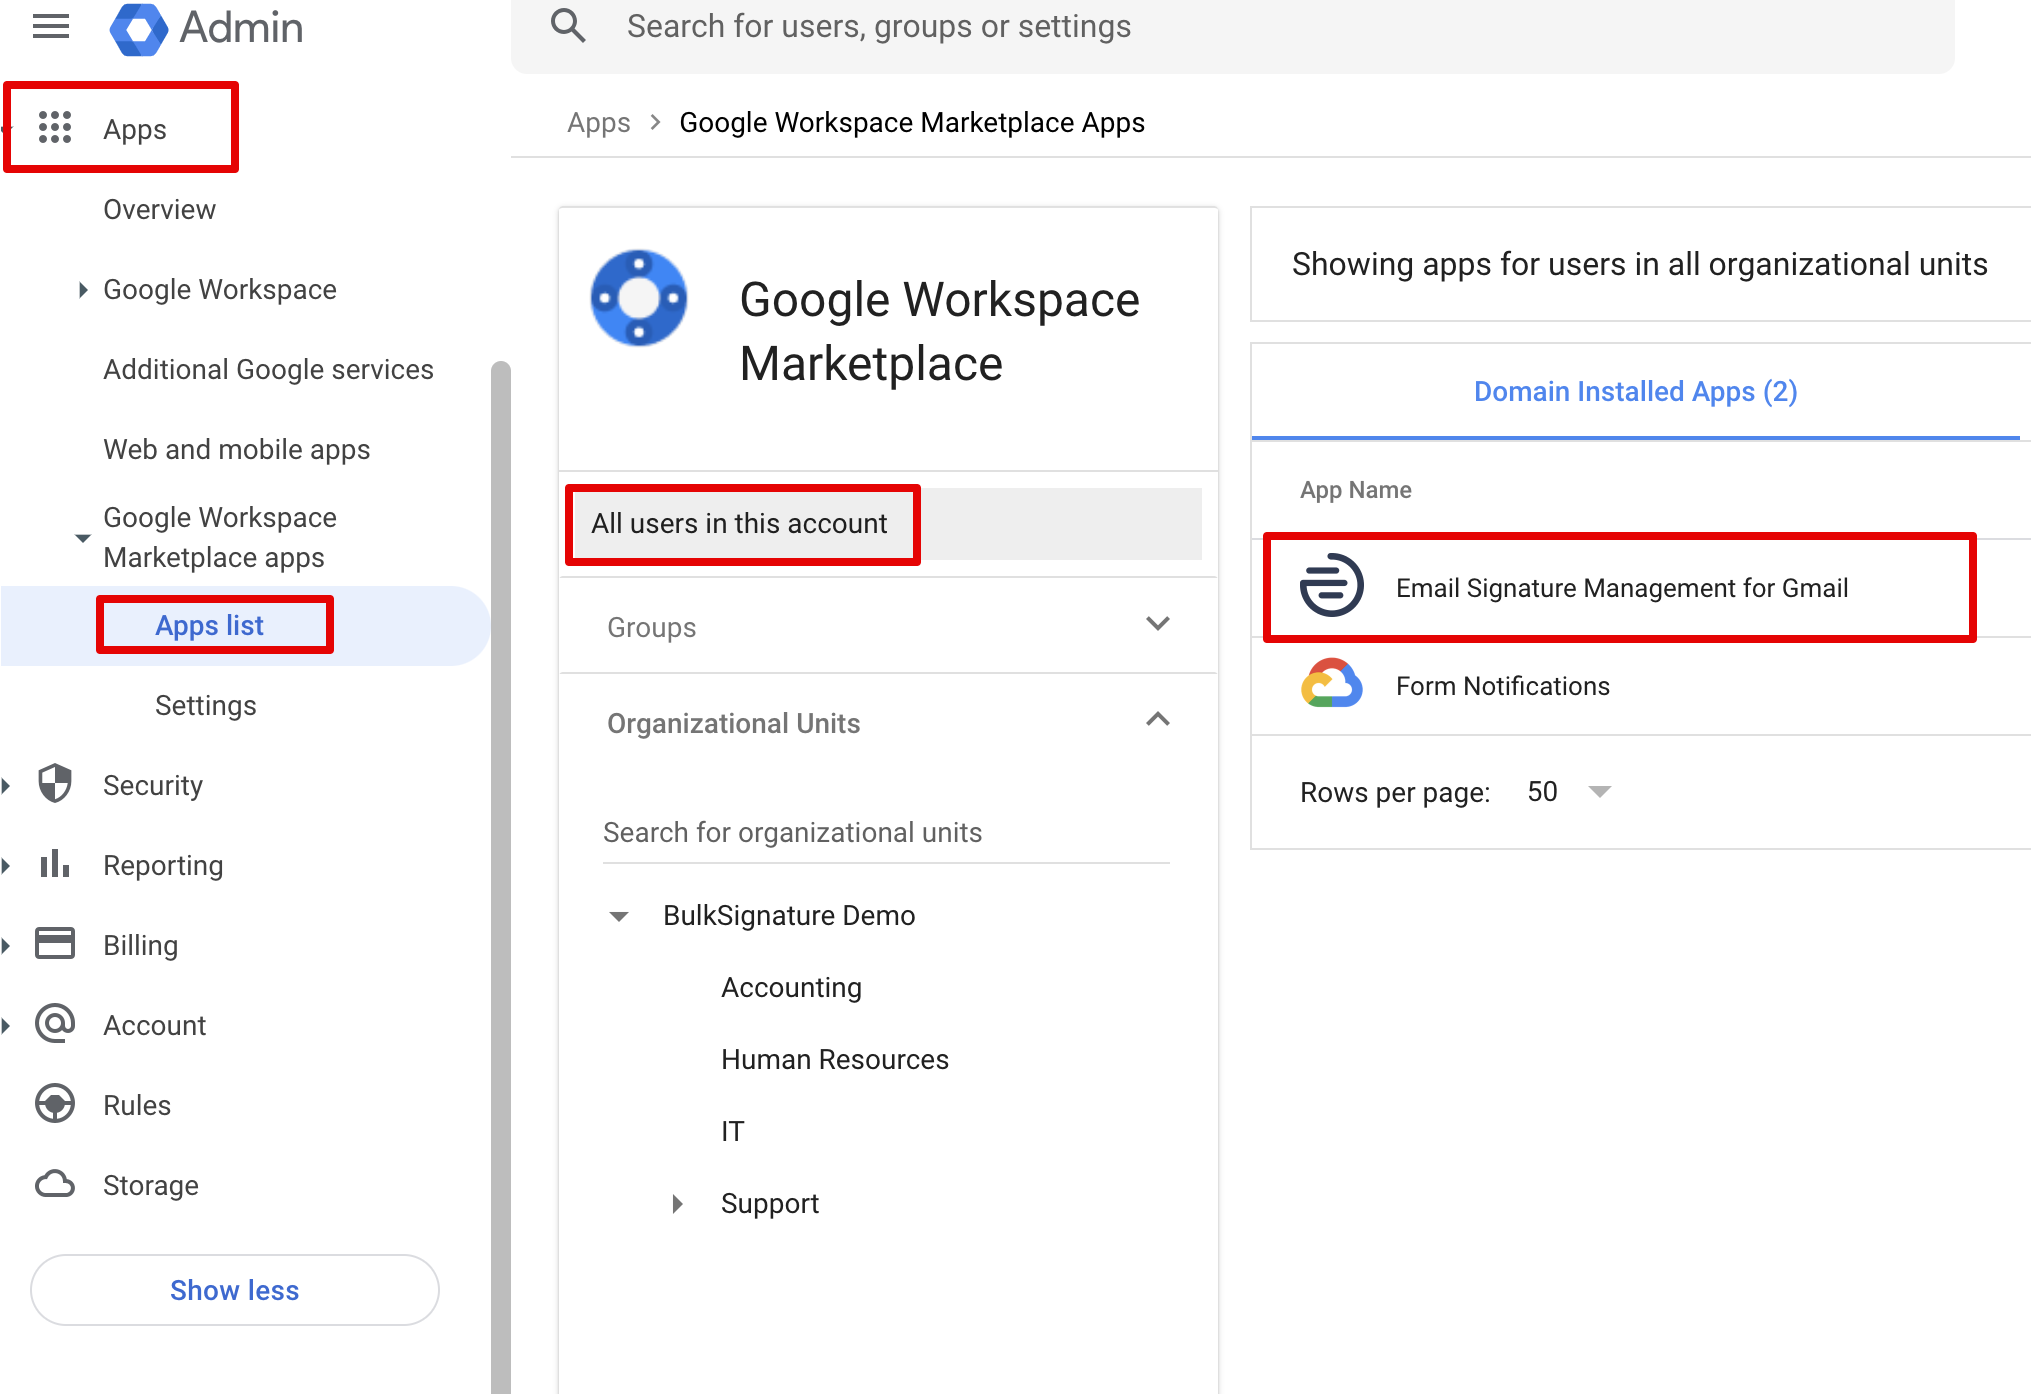Open Storage via the cloud icon
The image size is (2031, 1394).
(55, 1184)
